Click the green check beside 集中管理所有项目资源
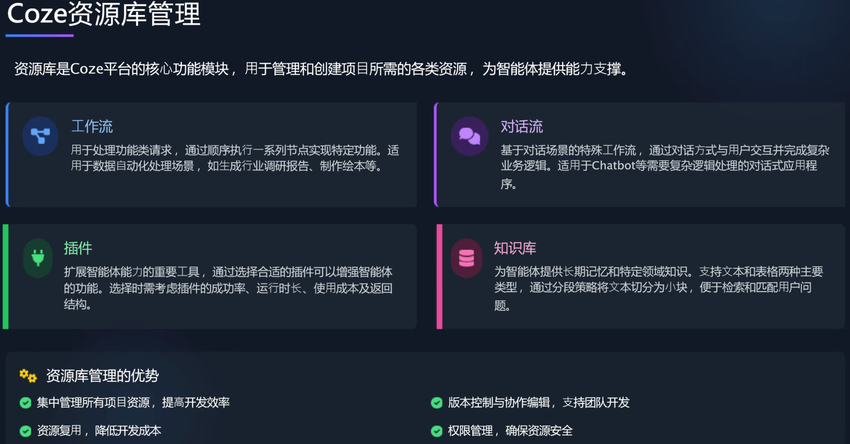Viewport: 850px width, 444px height. (25, 403)
